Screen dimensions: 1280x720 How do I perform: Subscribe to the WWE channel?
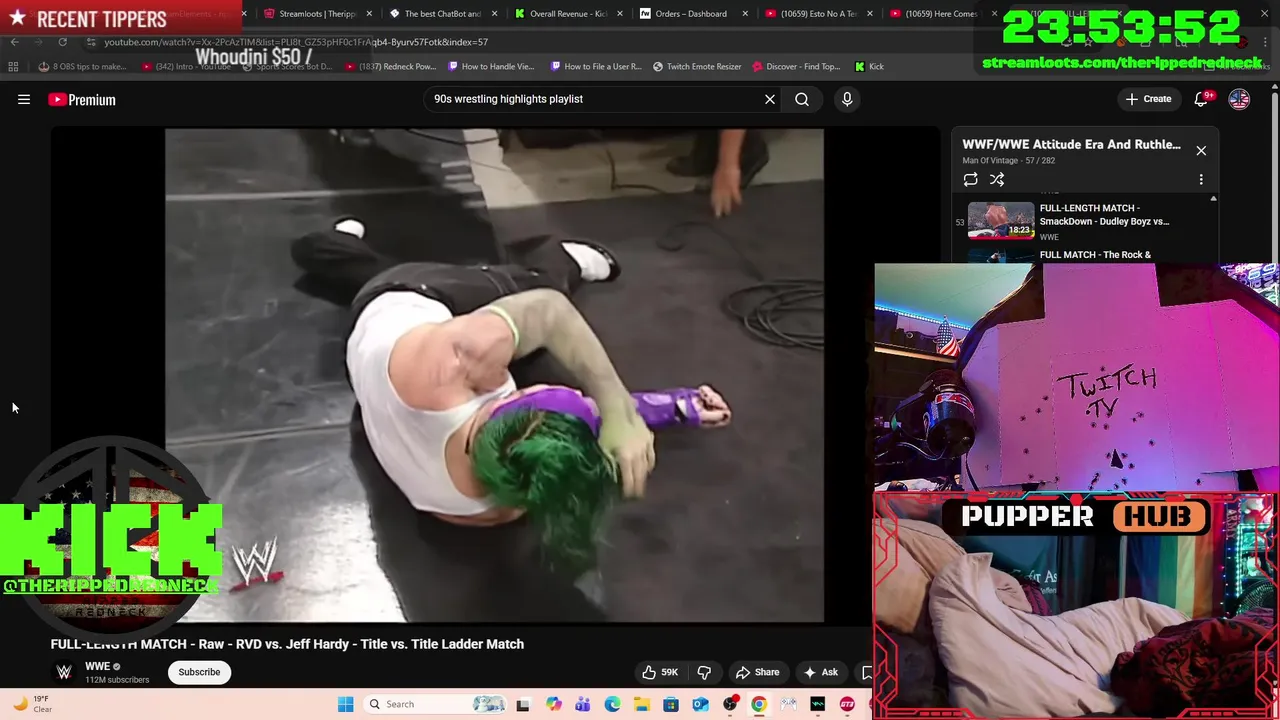click(x=199, y=672)
